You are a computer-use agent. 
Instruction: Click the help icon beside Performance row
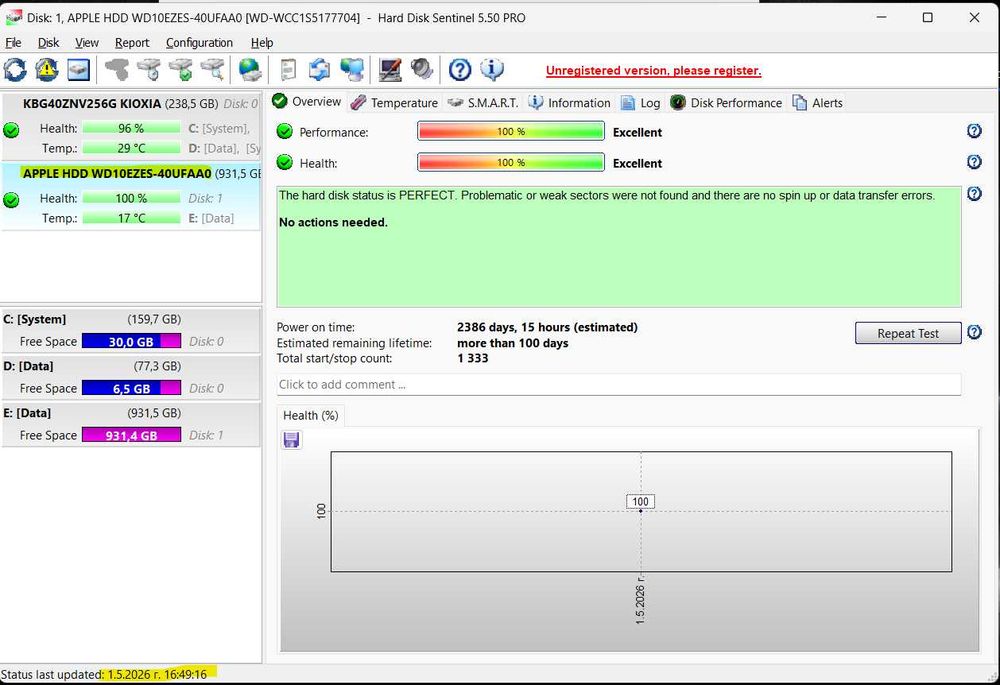974,131
